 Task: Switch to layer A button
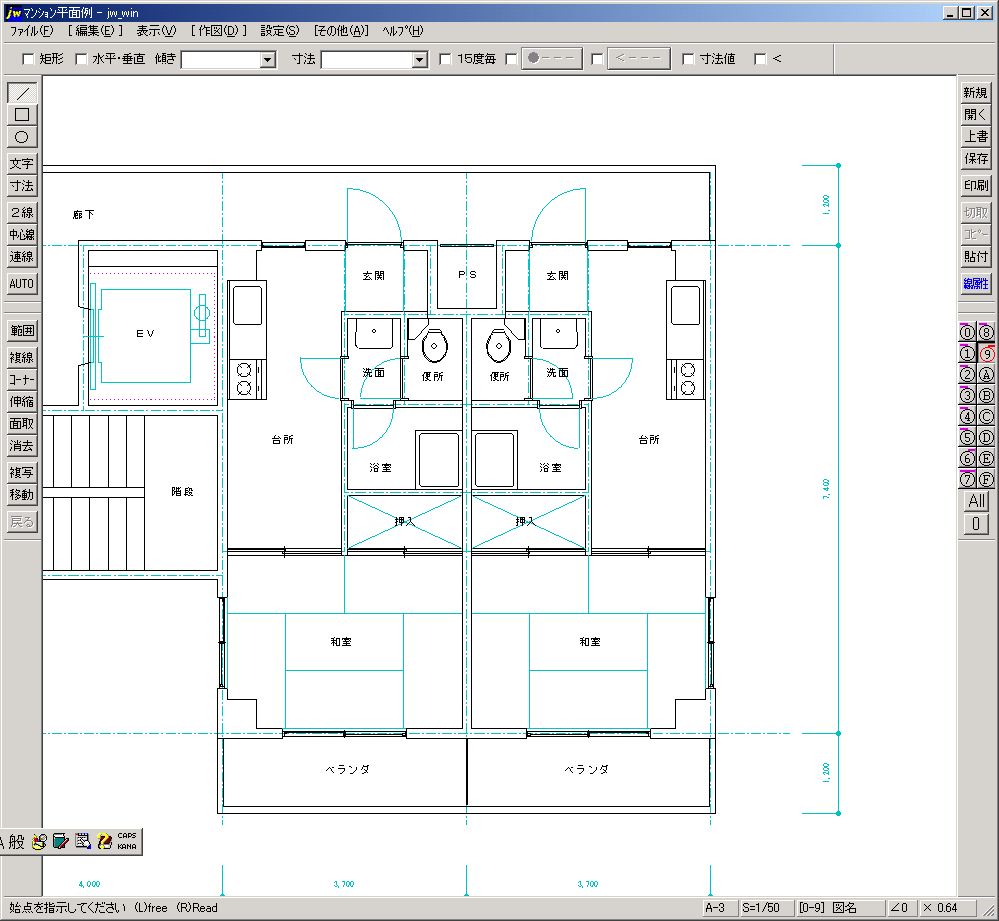pos(987,375)
